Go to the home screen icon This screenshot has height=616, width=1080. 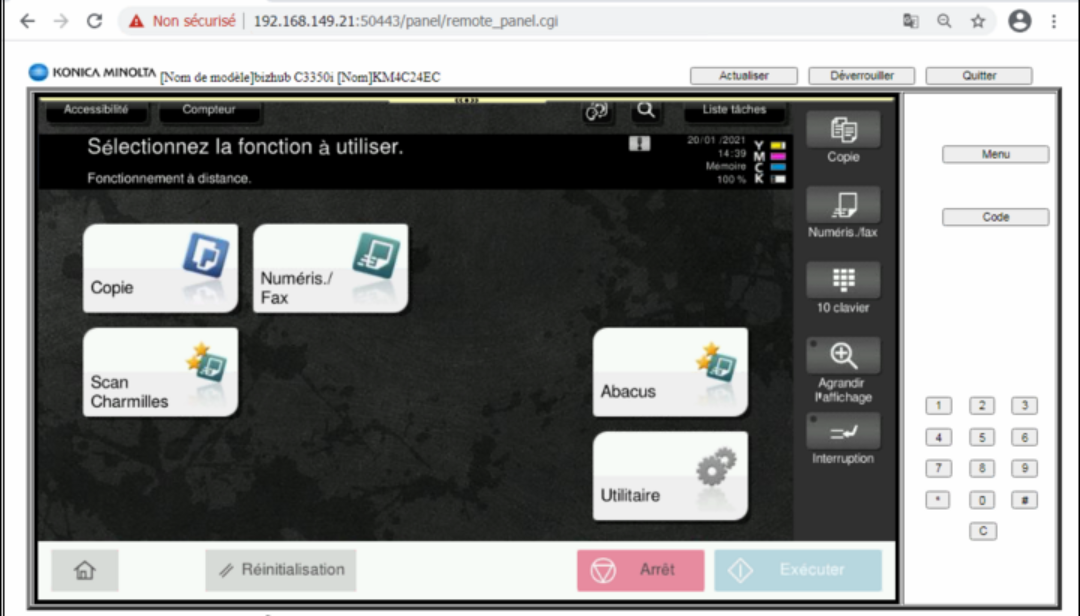85,570
